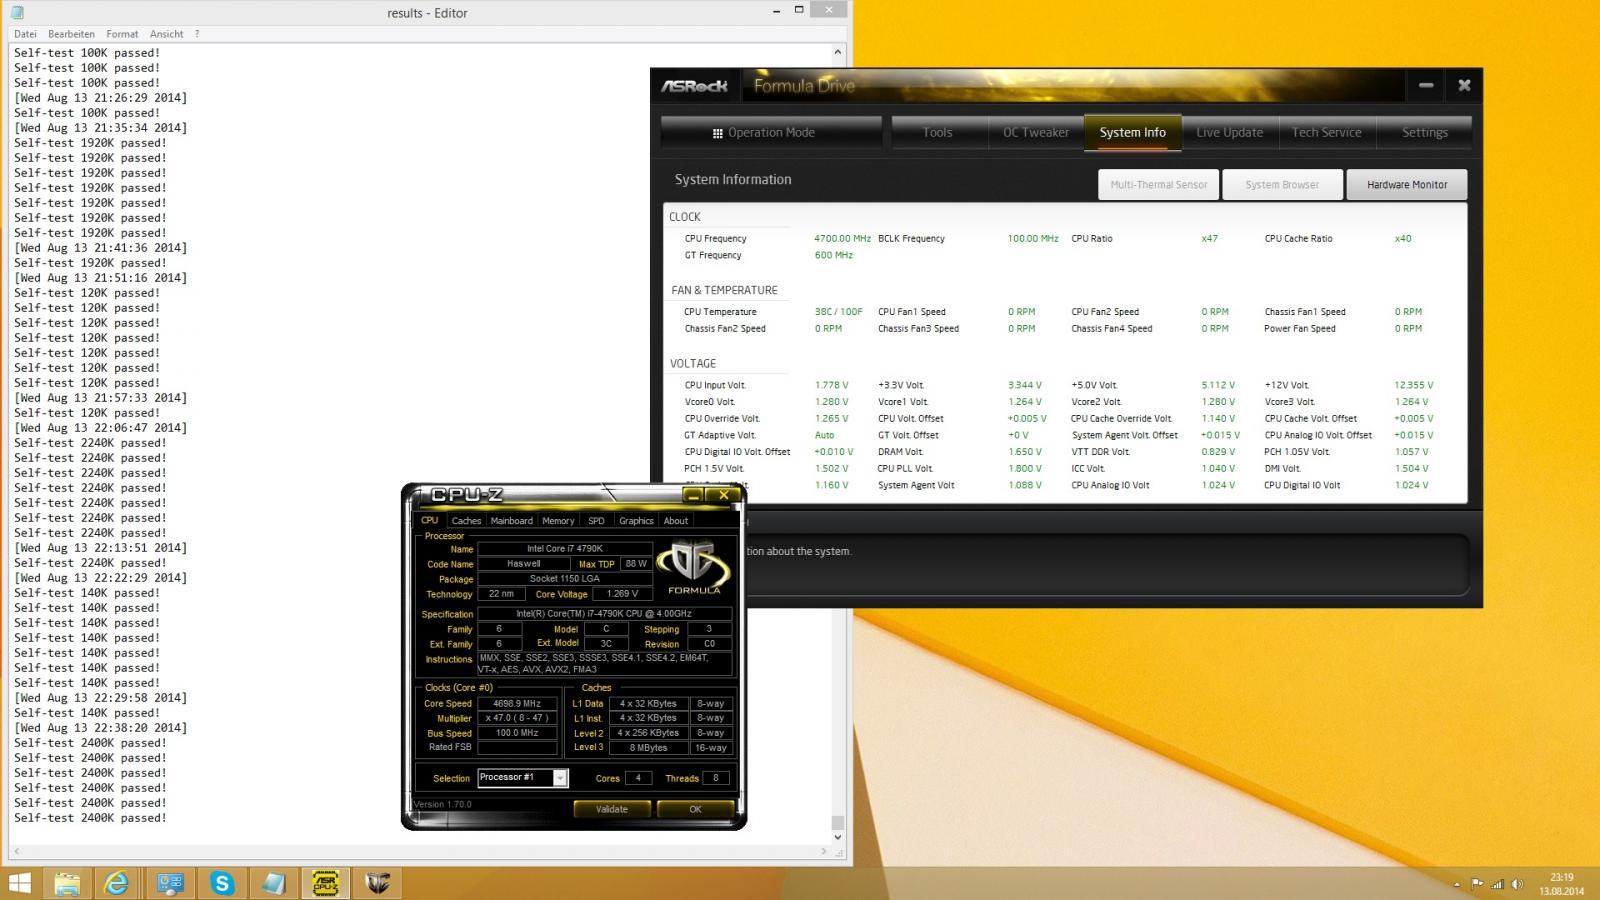
Task: Click the CPU Temperature value 38C / 100F
Action: point(838,311)
